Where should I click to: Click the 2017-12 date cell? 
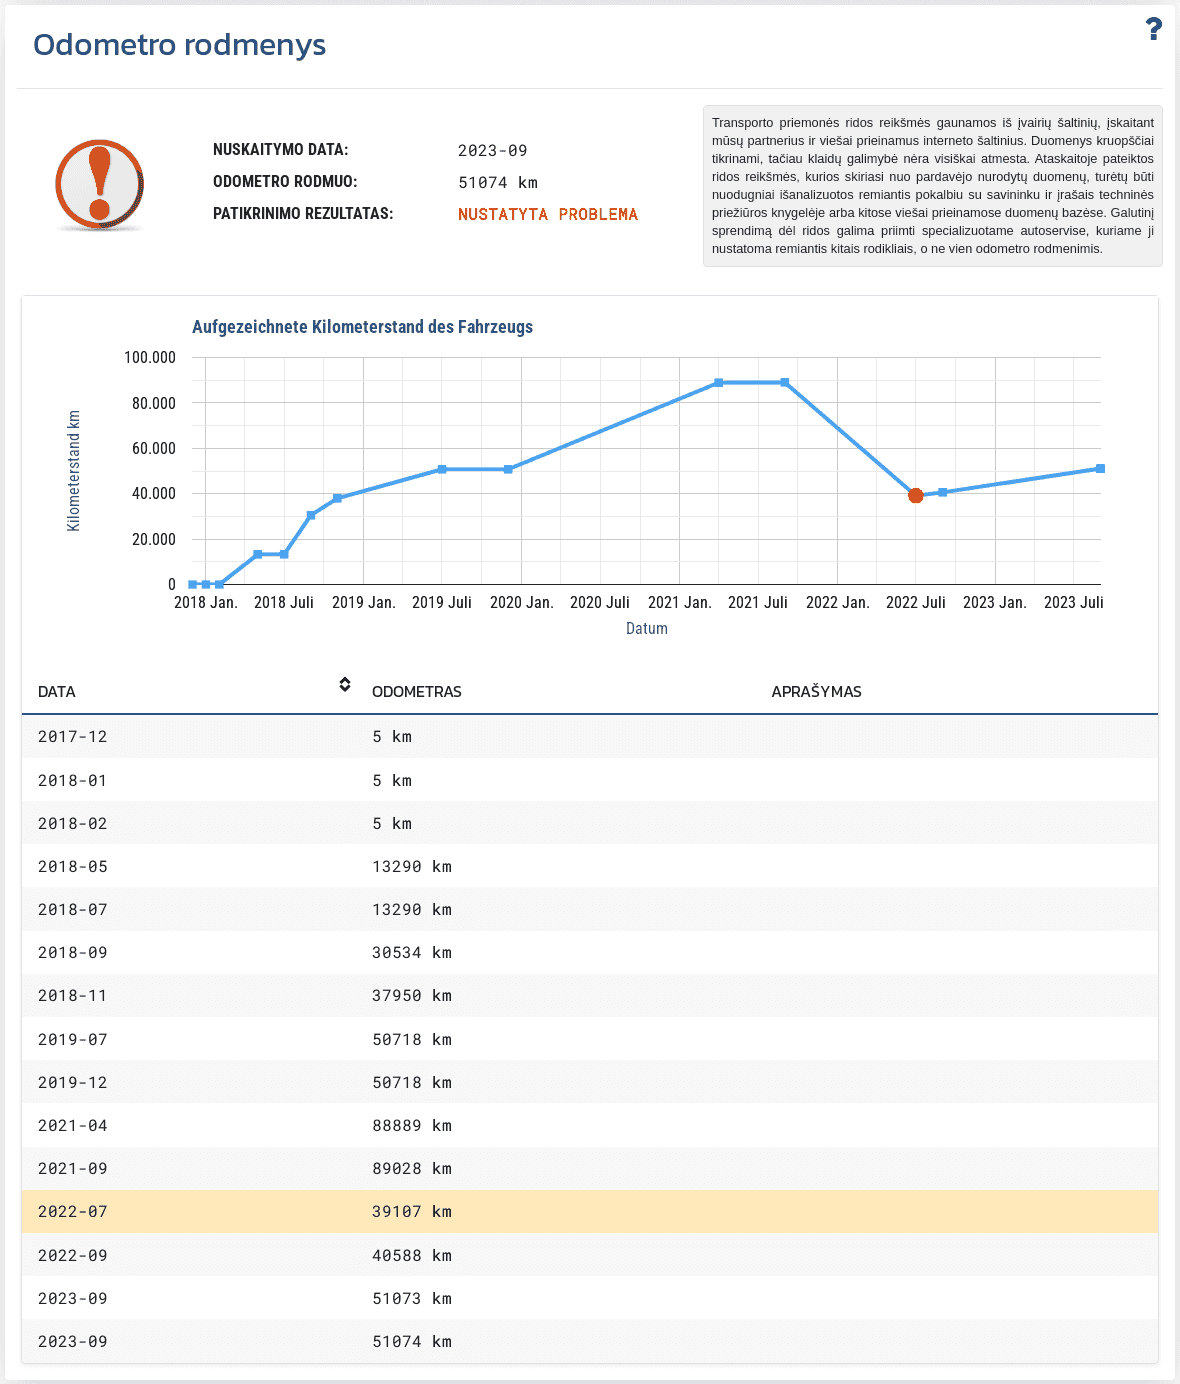[72, 737]
